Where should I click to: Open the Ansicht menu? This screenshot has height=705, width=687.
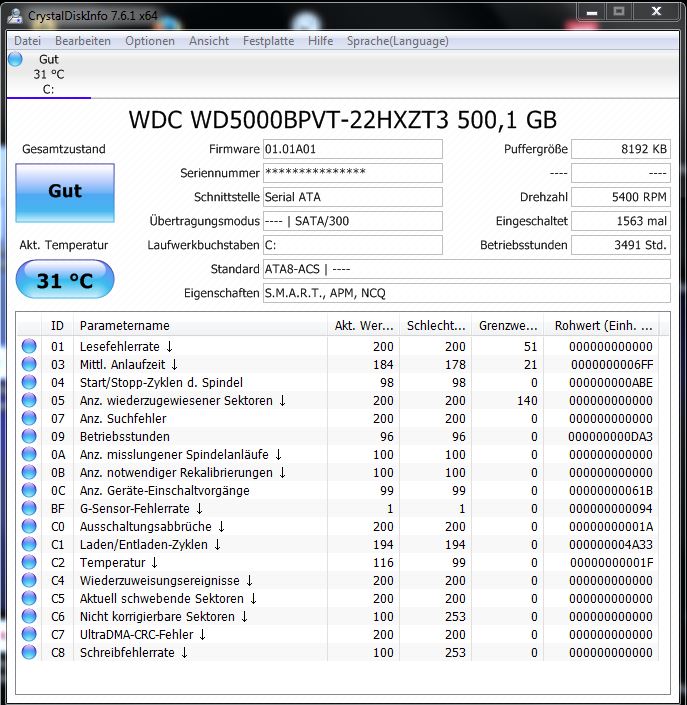point(209,41)
